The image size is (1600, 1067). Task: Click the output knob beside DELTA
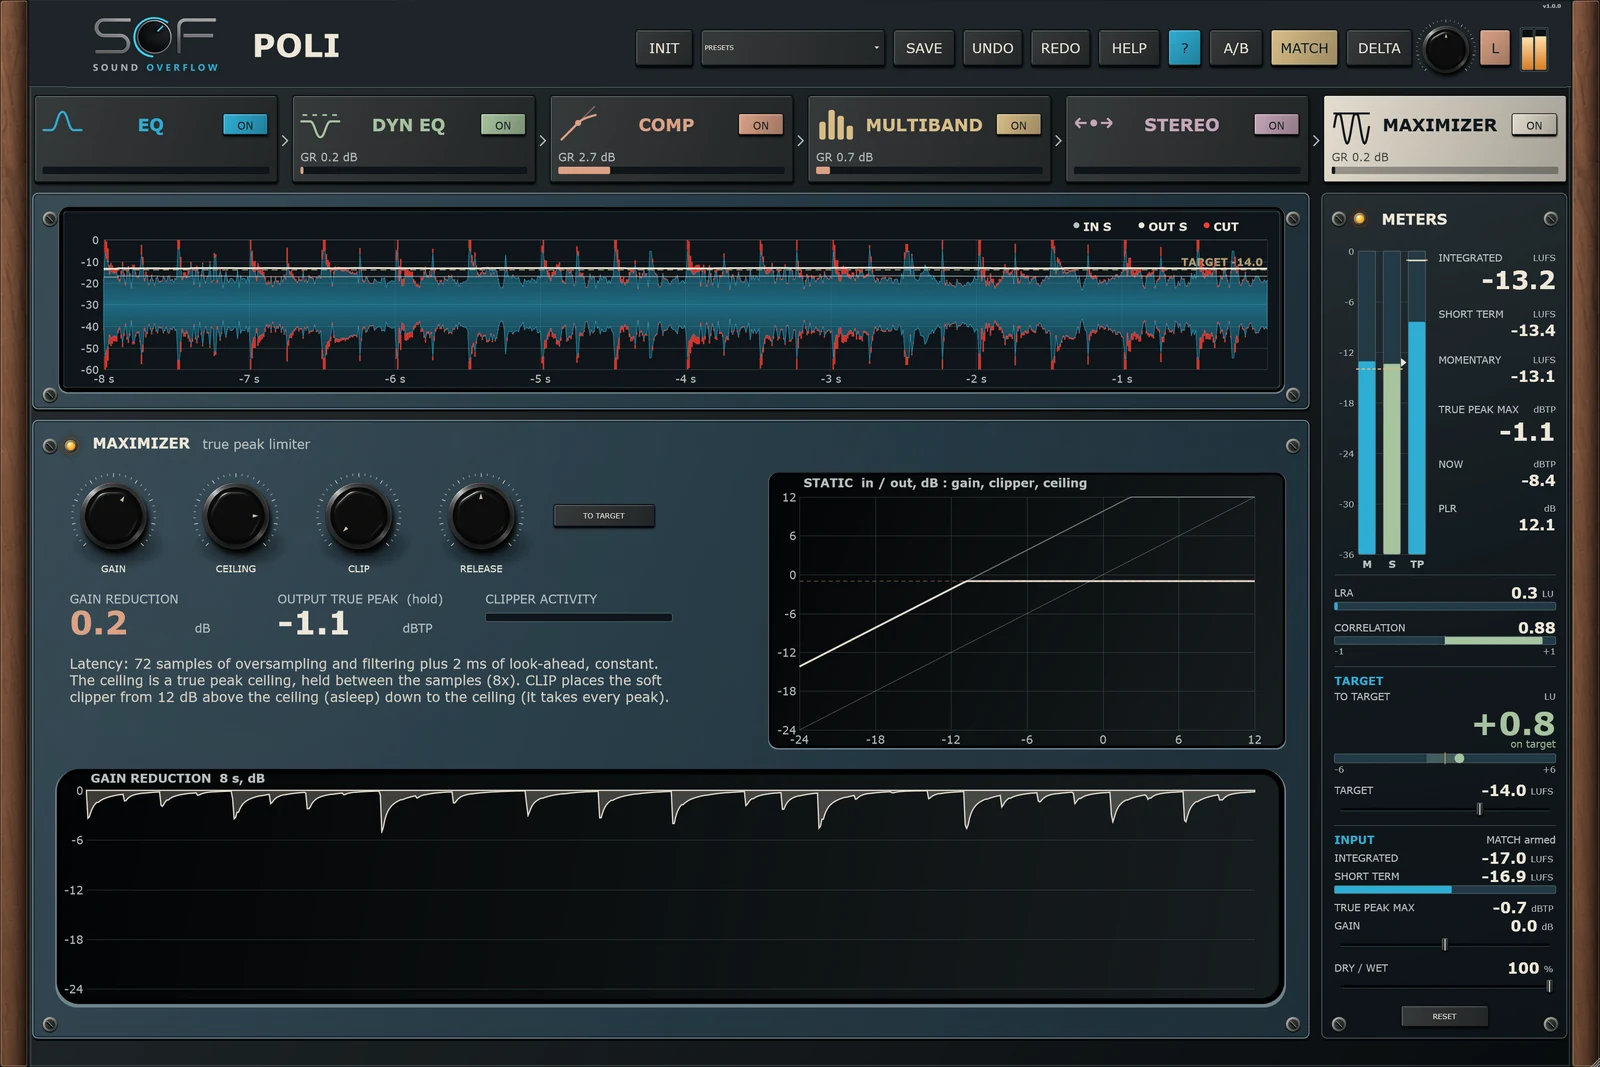pyautogui.click(x=1445, y=49)
